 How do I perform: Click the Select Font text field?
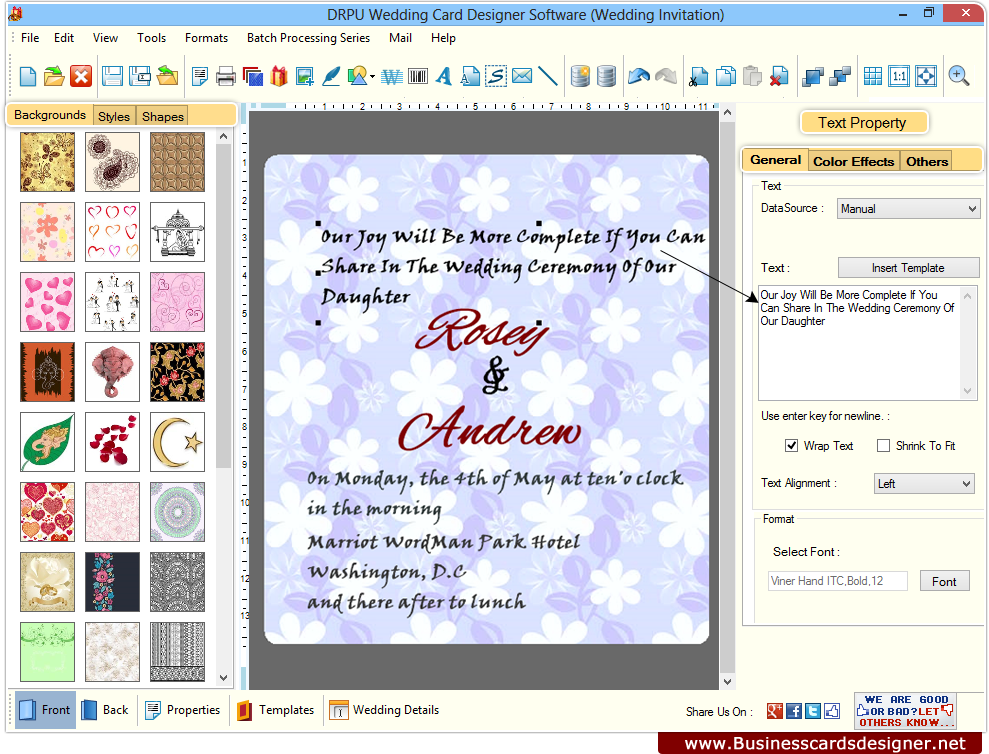click(838, 581)
